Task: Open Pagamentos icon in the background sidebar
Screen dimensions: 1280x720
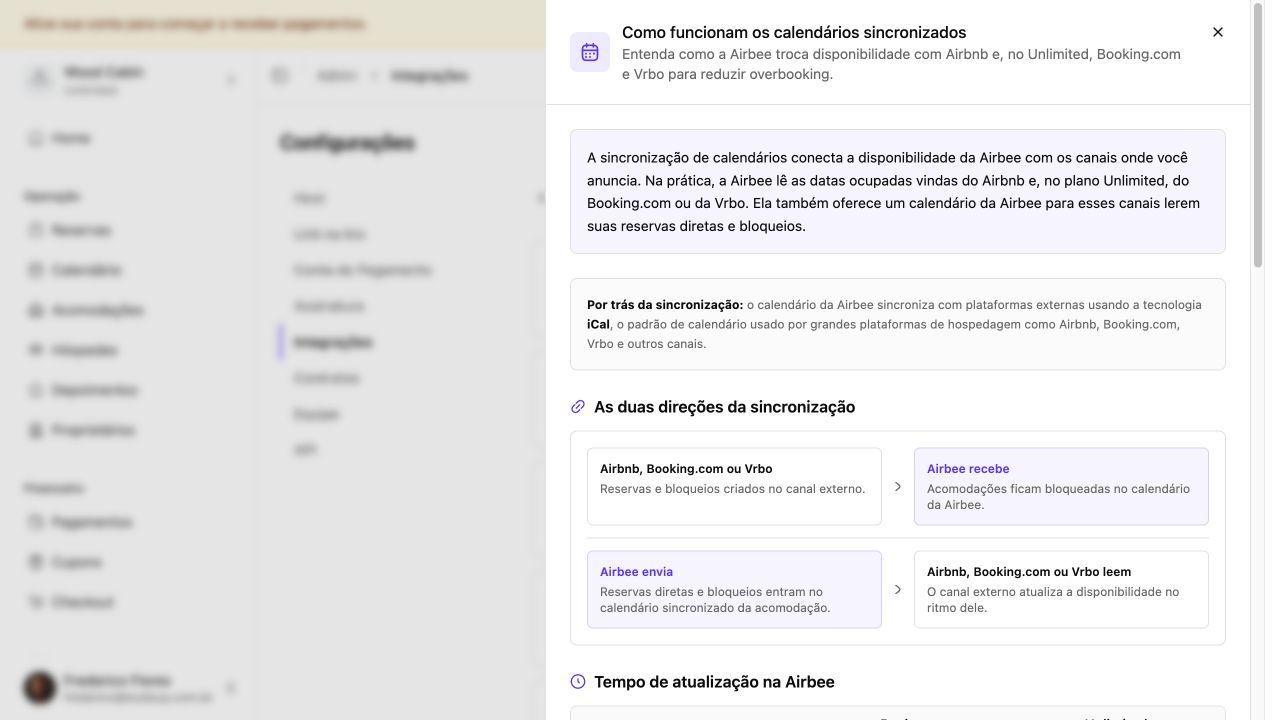Action: [x=36, y=522]
